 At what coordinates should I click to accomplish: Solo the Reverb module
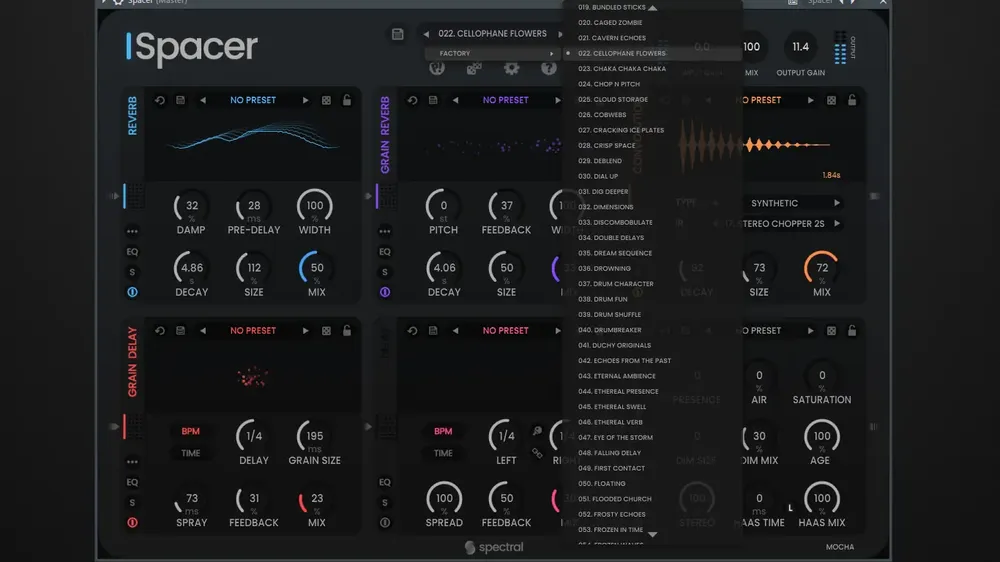(x=132, y=272)
